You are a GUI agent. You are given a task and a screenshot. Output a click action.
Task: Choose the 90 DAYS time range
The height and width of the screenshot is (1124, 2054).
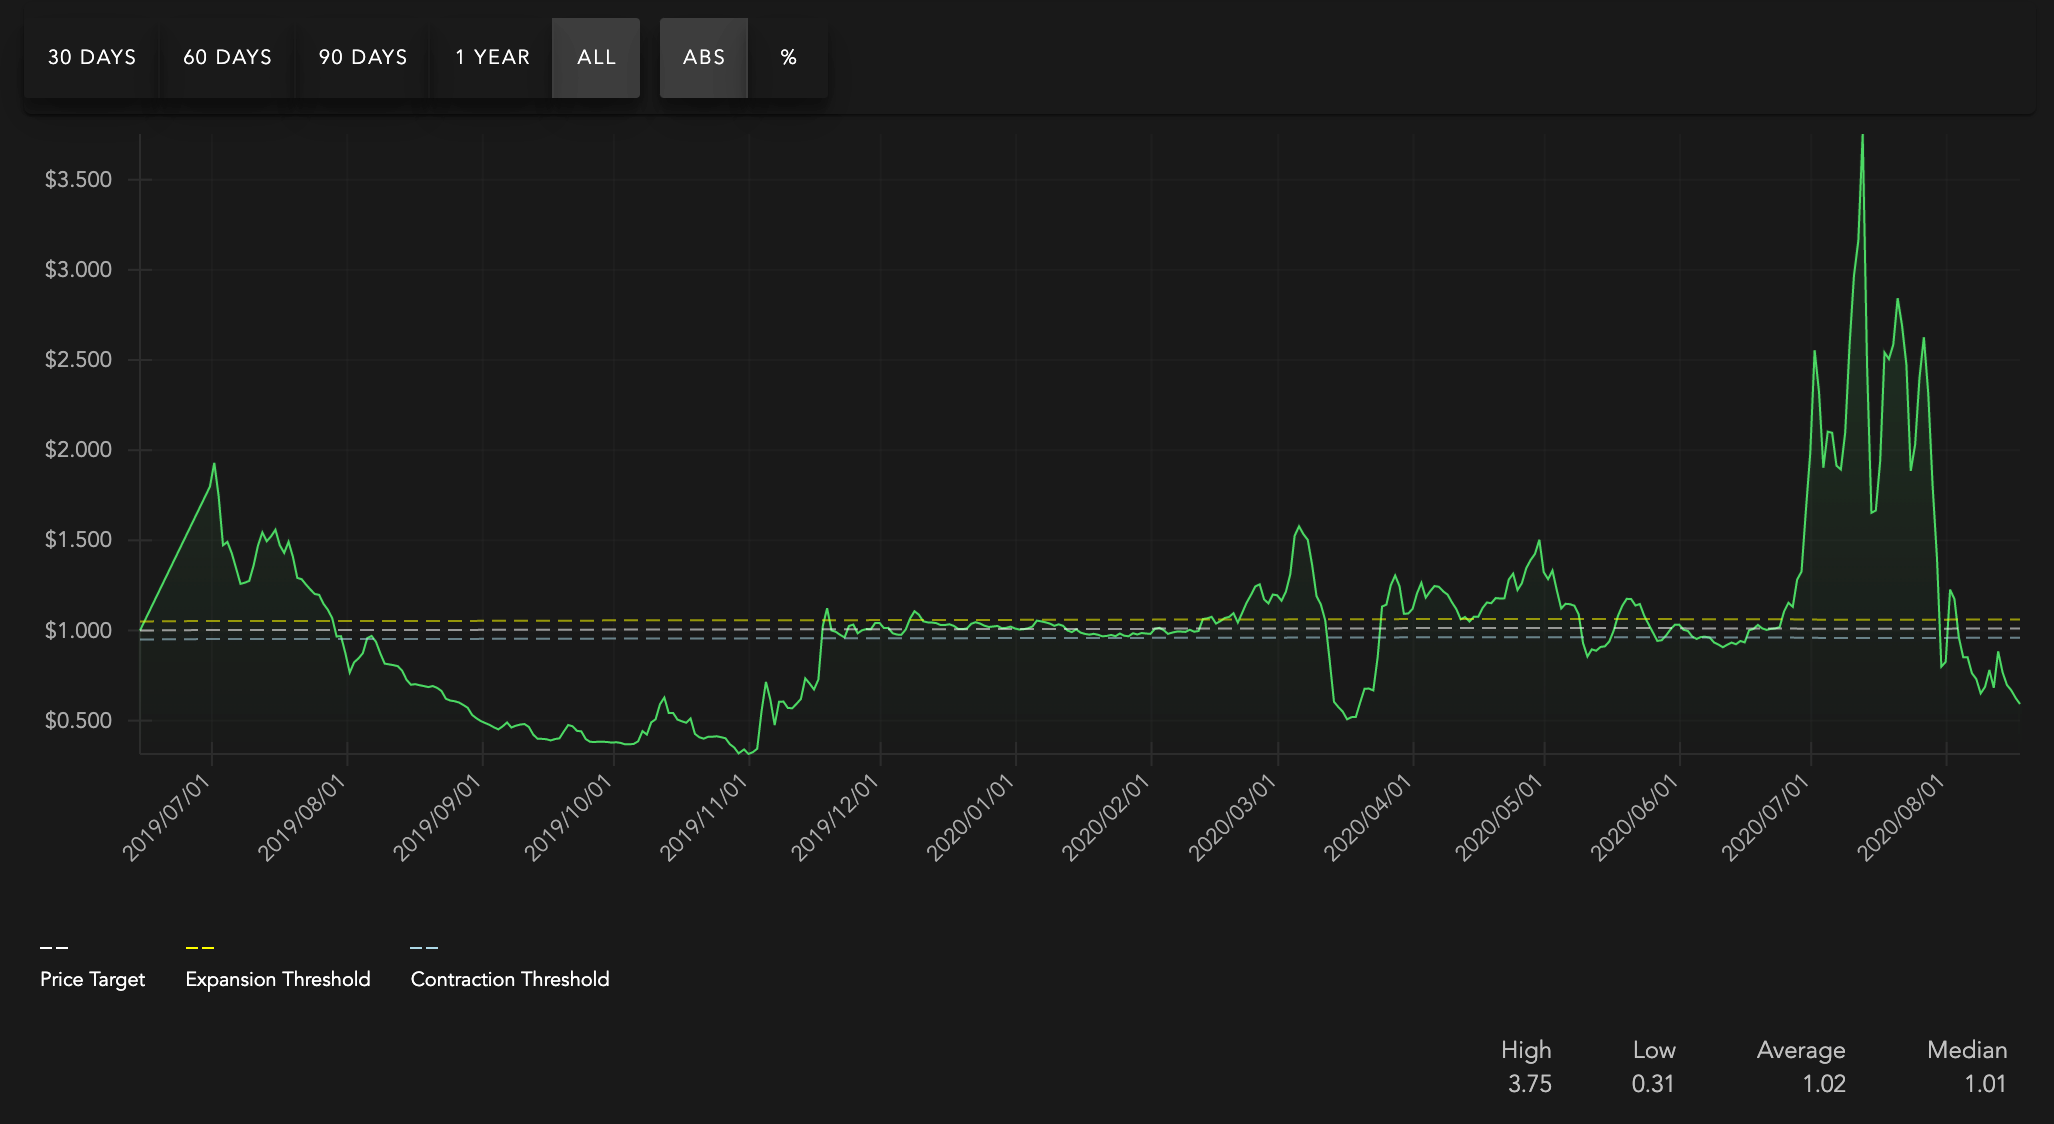(x=363, y=58)
